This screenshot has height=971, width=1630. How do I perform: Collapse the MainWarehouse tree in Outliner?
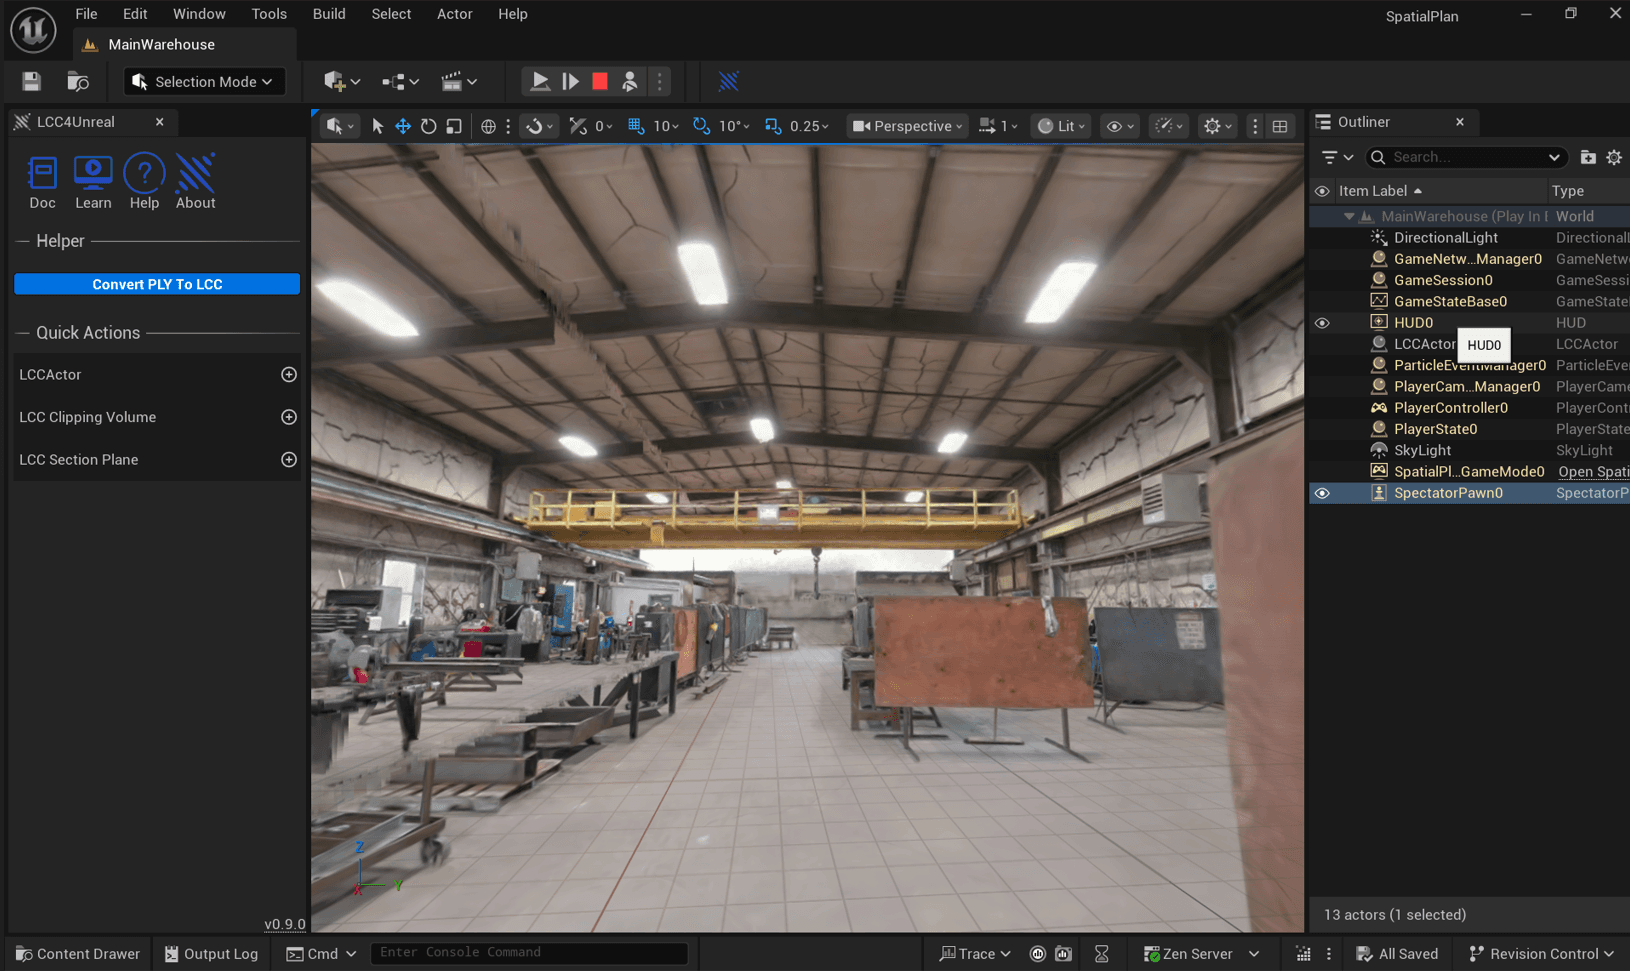[x=1349, y=216]
